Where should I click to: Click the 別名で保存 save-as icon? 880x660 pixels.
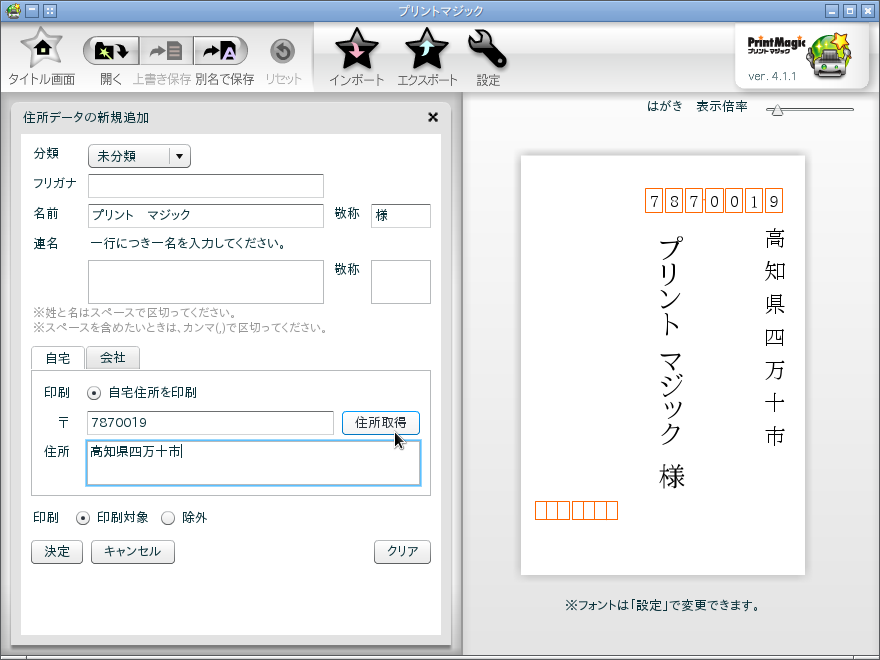tap(221, 52)
